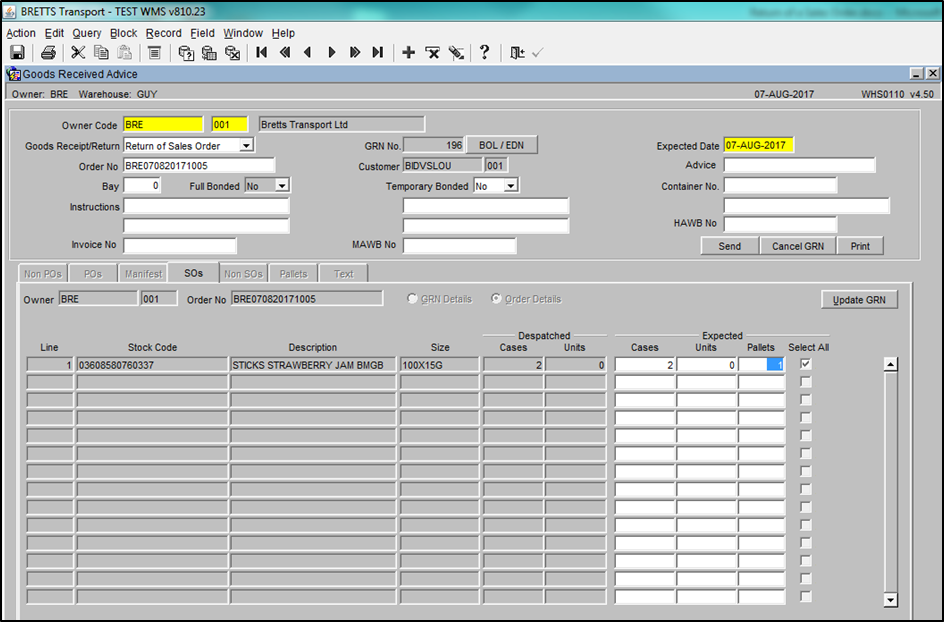
Task: Switch to the Pallets tab
Action: 293,274
